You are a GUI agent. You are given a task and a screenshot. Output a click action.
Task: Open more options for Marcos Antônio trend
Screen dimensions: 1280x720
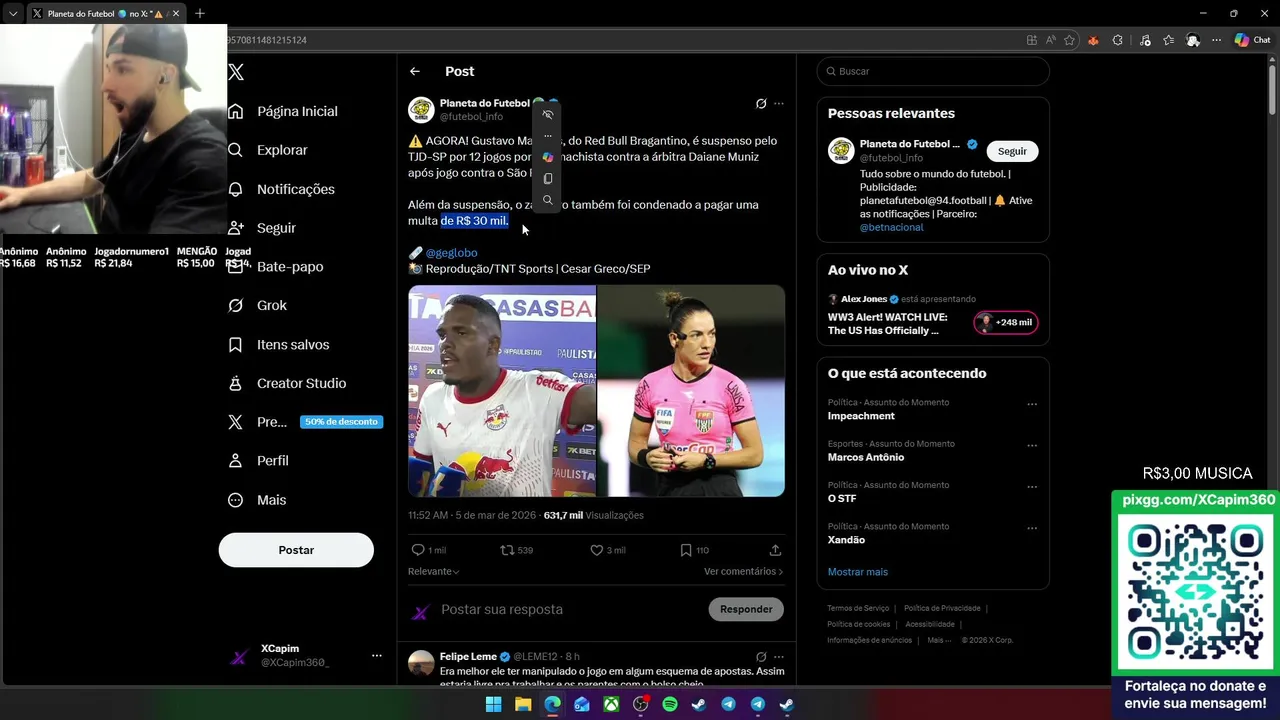tap(1032, 446)
